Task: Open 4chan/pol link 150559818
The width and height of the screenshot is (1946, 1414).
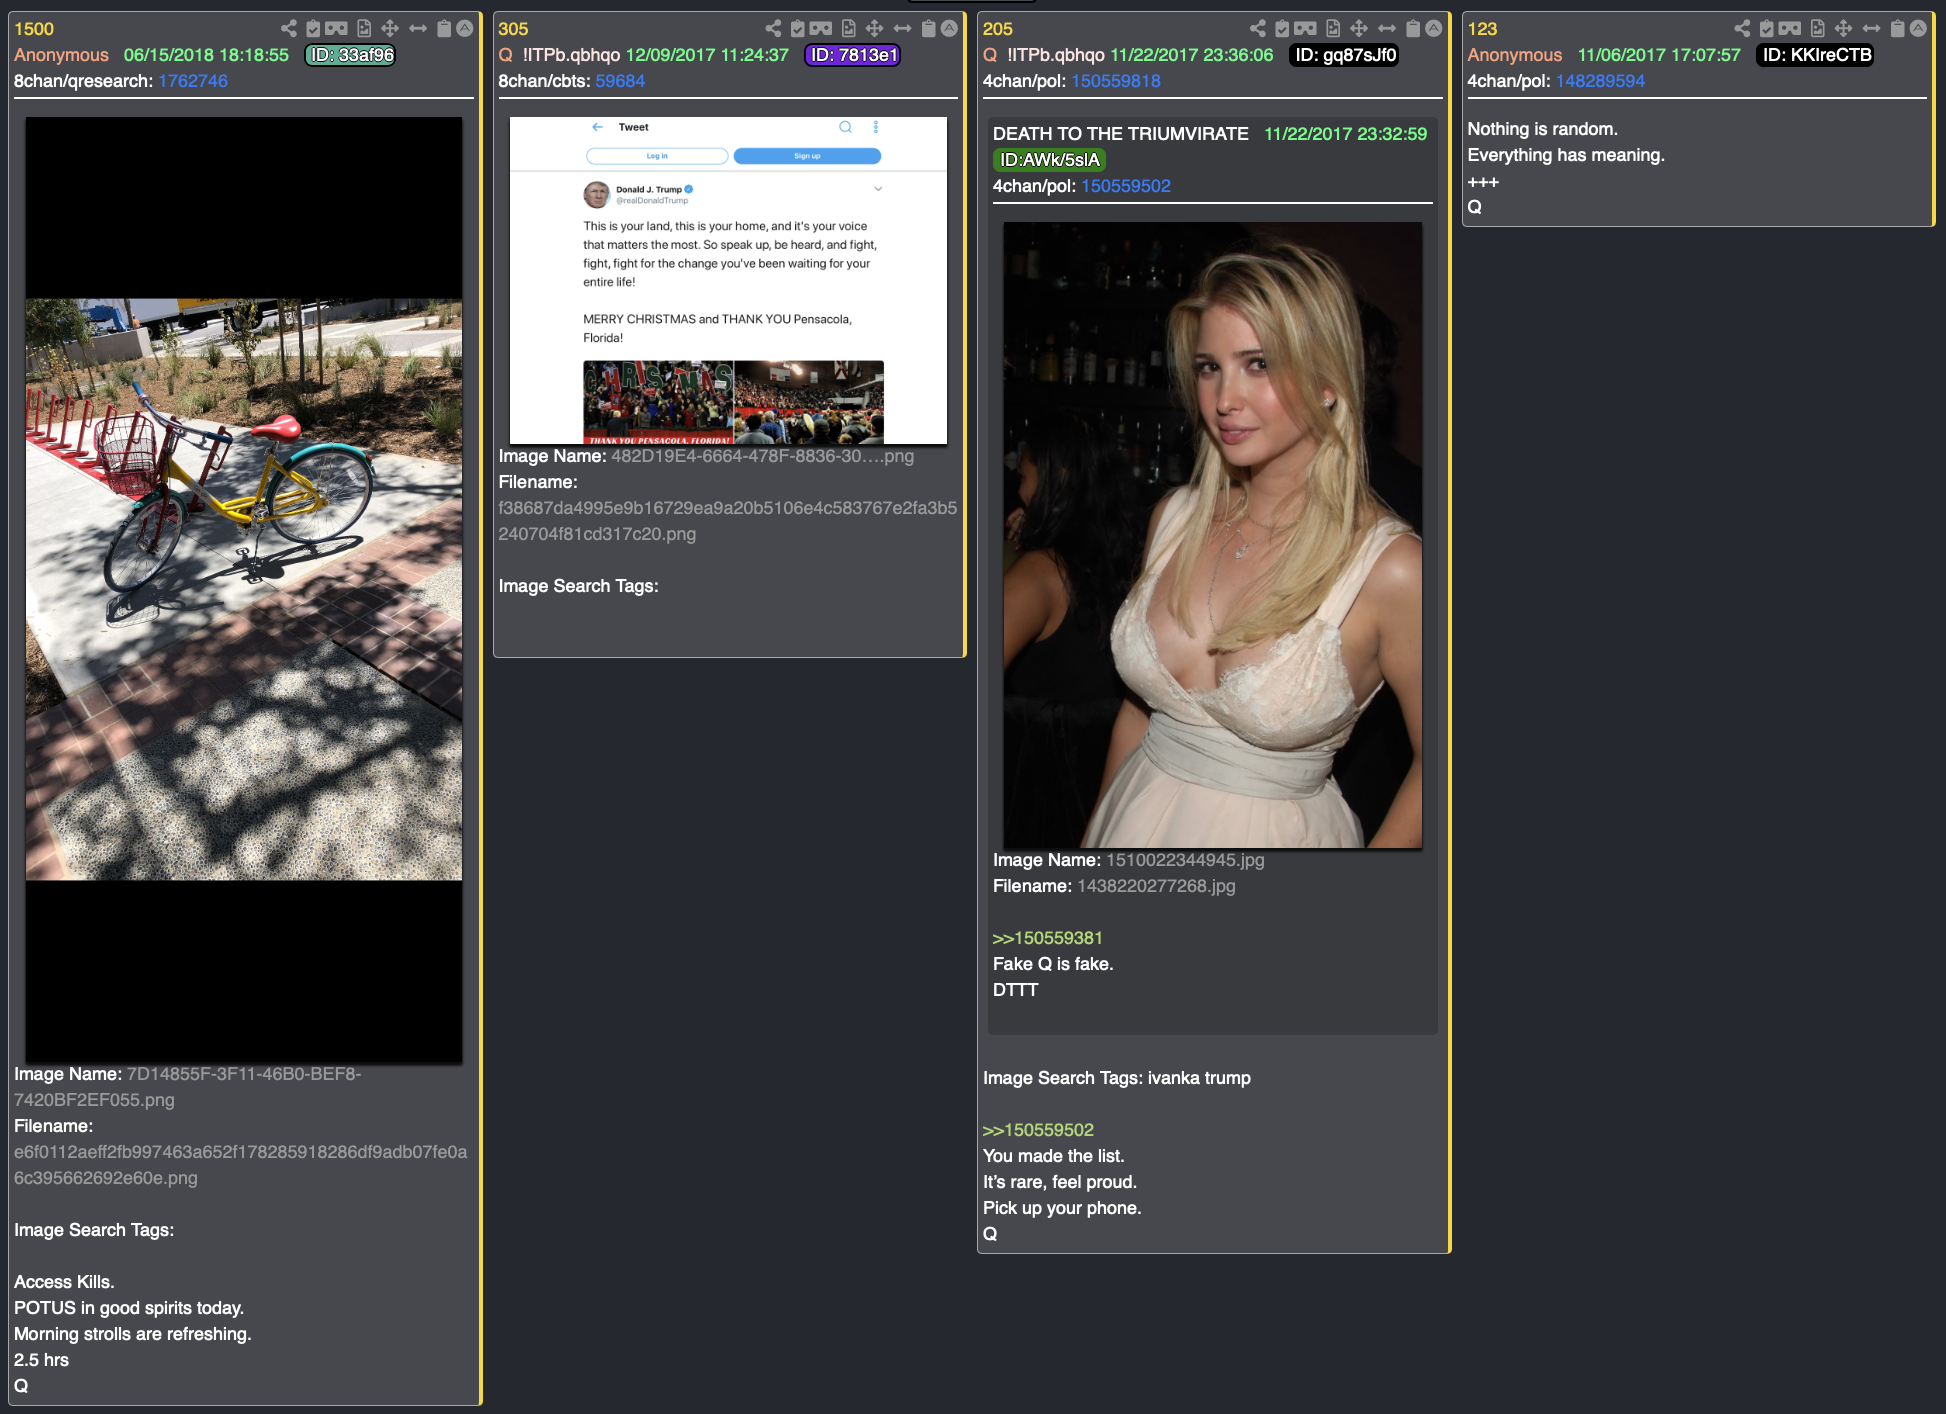Action: 1116,81
